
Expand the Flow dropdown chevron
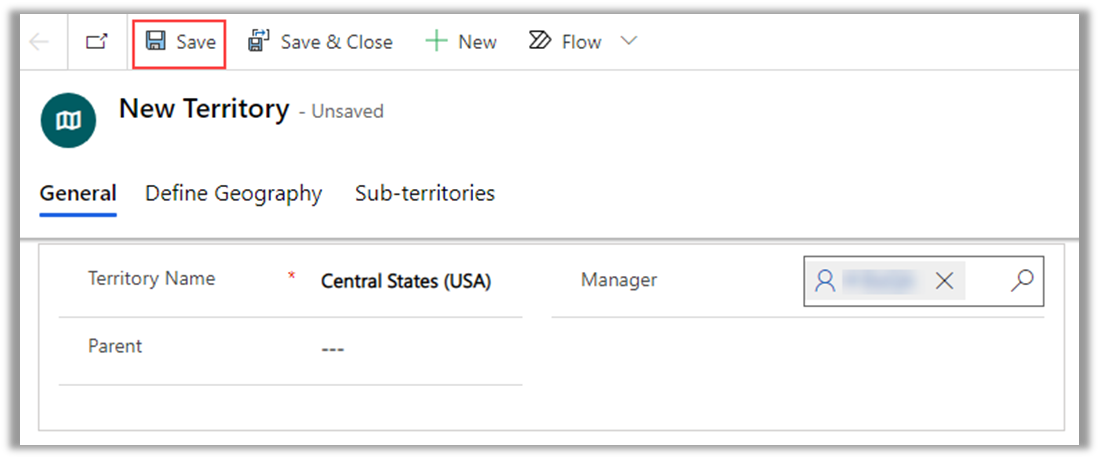[x=629, y=41]
